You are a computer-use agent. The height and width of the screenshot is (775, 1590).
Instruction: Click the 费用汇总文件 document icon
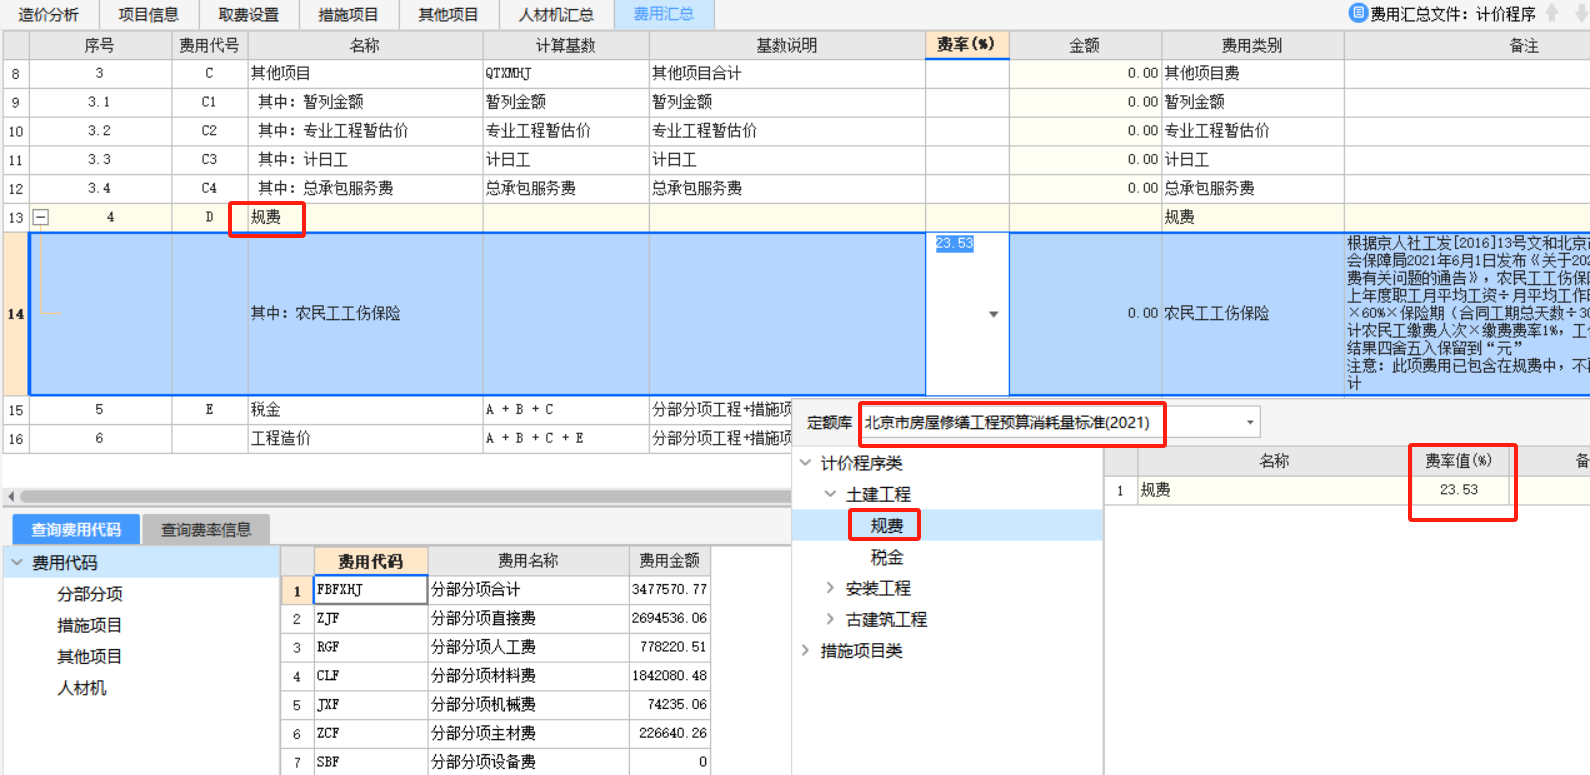(x=1358, y=13)
